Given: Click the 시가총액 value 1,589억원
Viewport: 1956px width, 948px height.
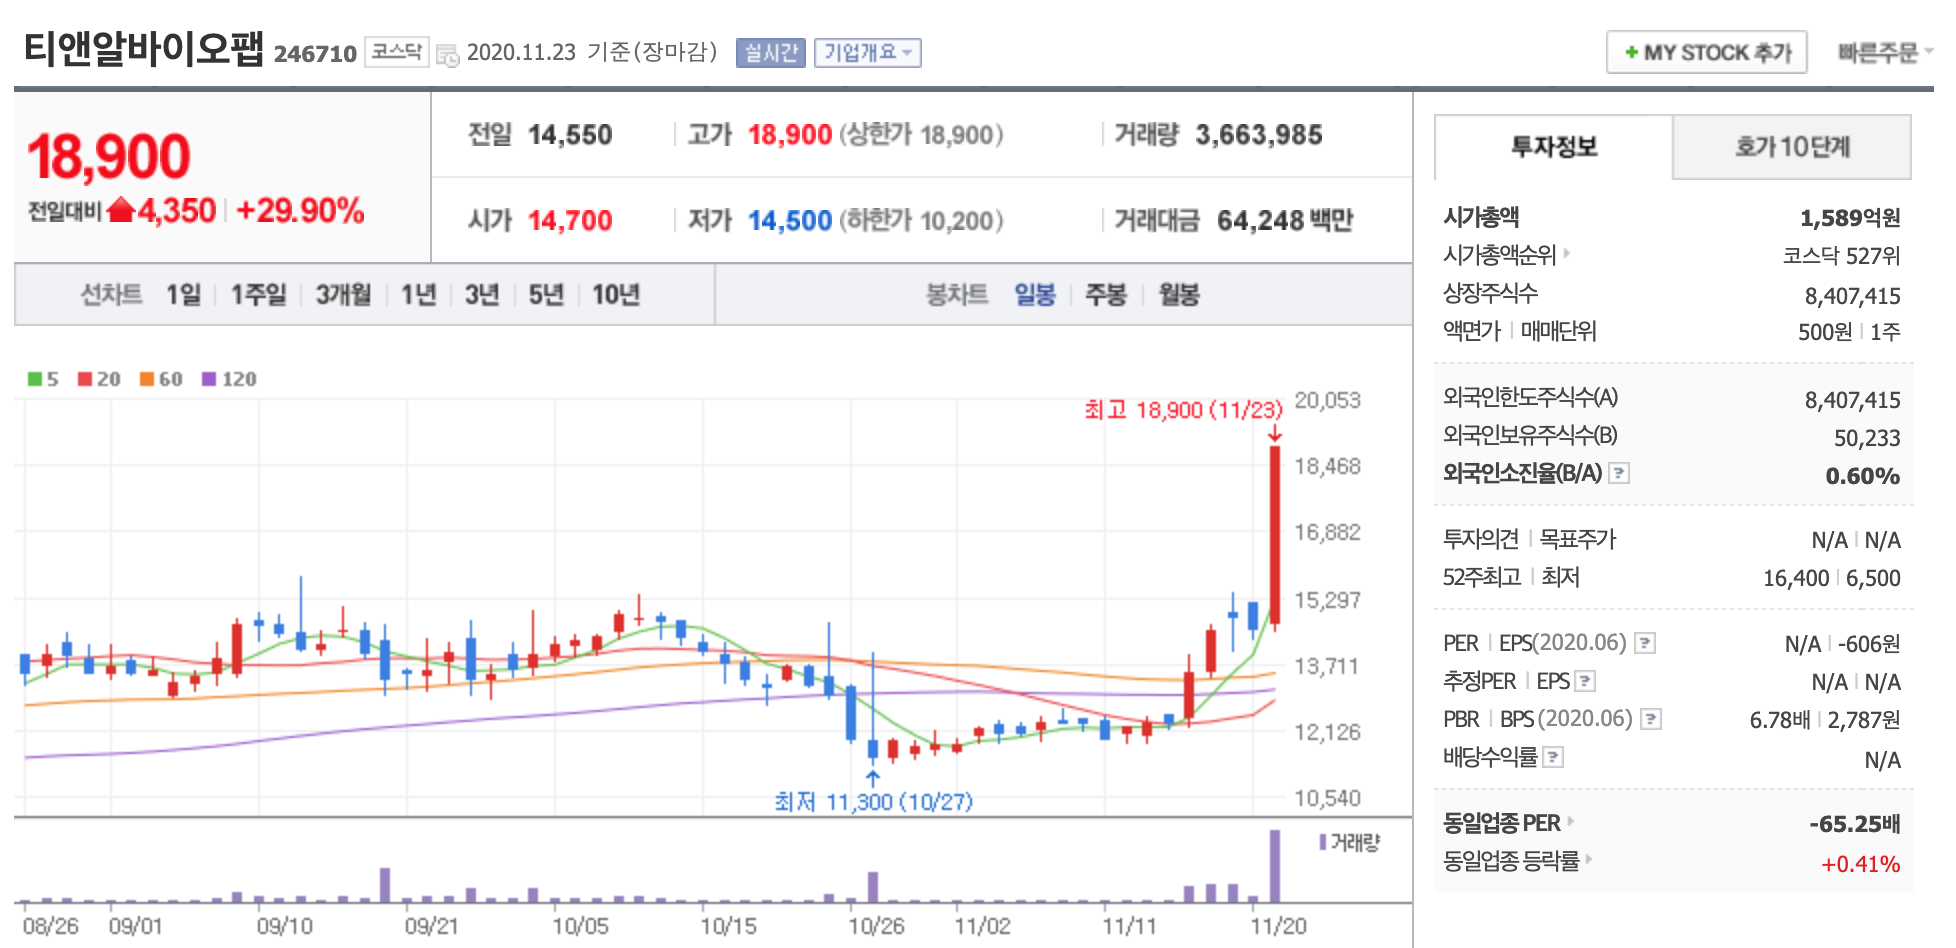Looking at the screenshot, I should (1850, 218).
